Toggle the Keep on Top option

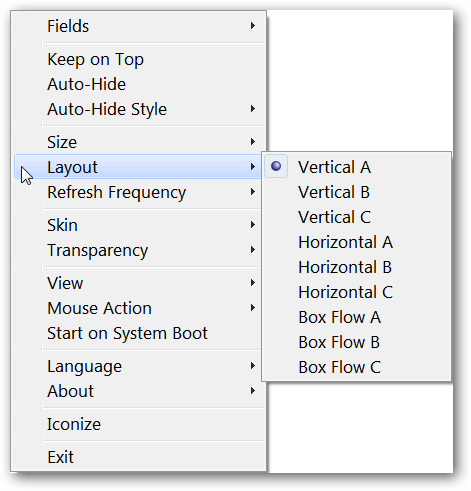138,59
